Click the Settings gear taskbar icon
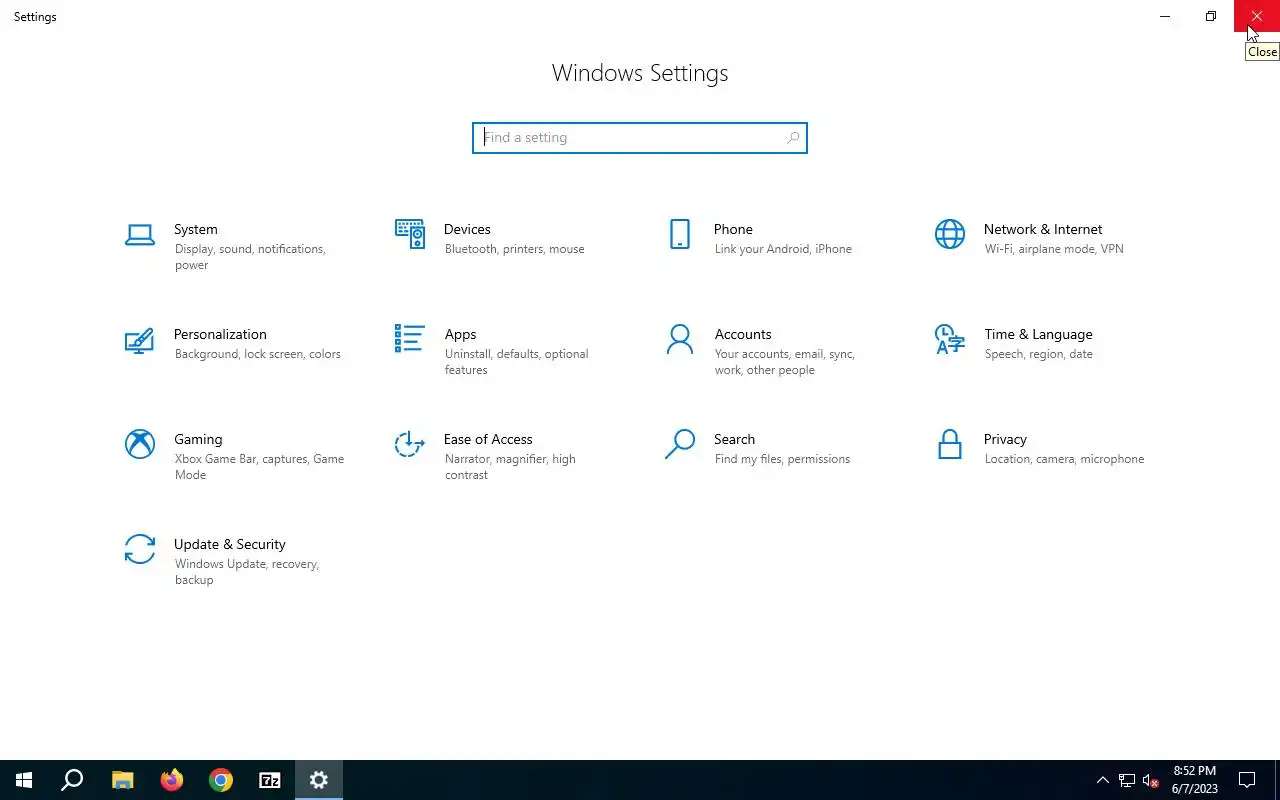 point(319,780)
